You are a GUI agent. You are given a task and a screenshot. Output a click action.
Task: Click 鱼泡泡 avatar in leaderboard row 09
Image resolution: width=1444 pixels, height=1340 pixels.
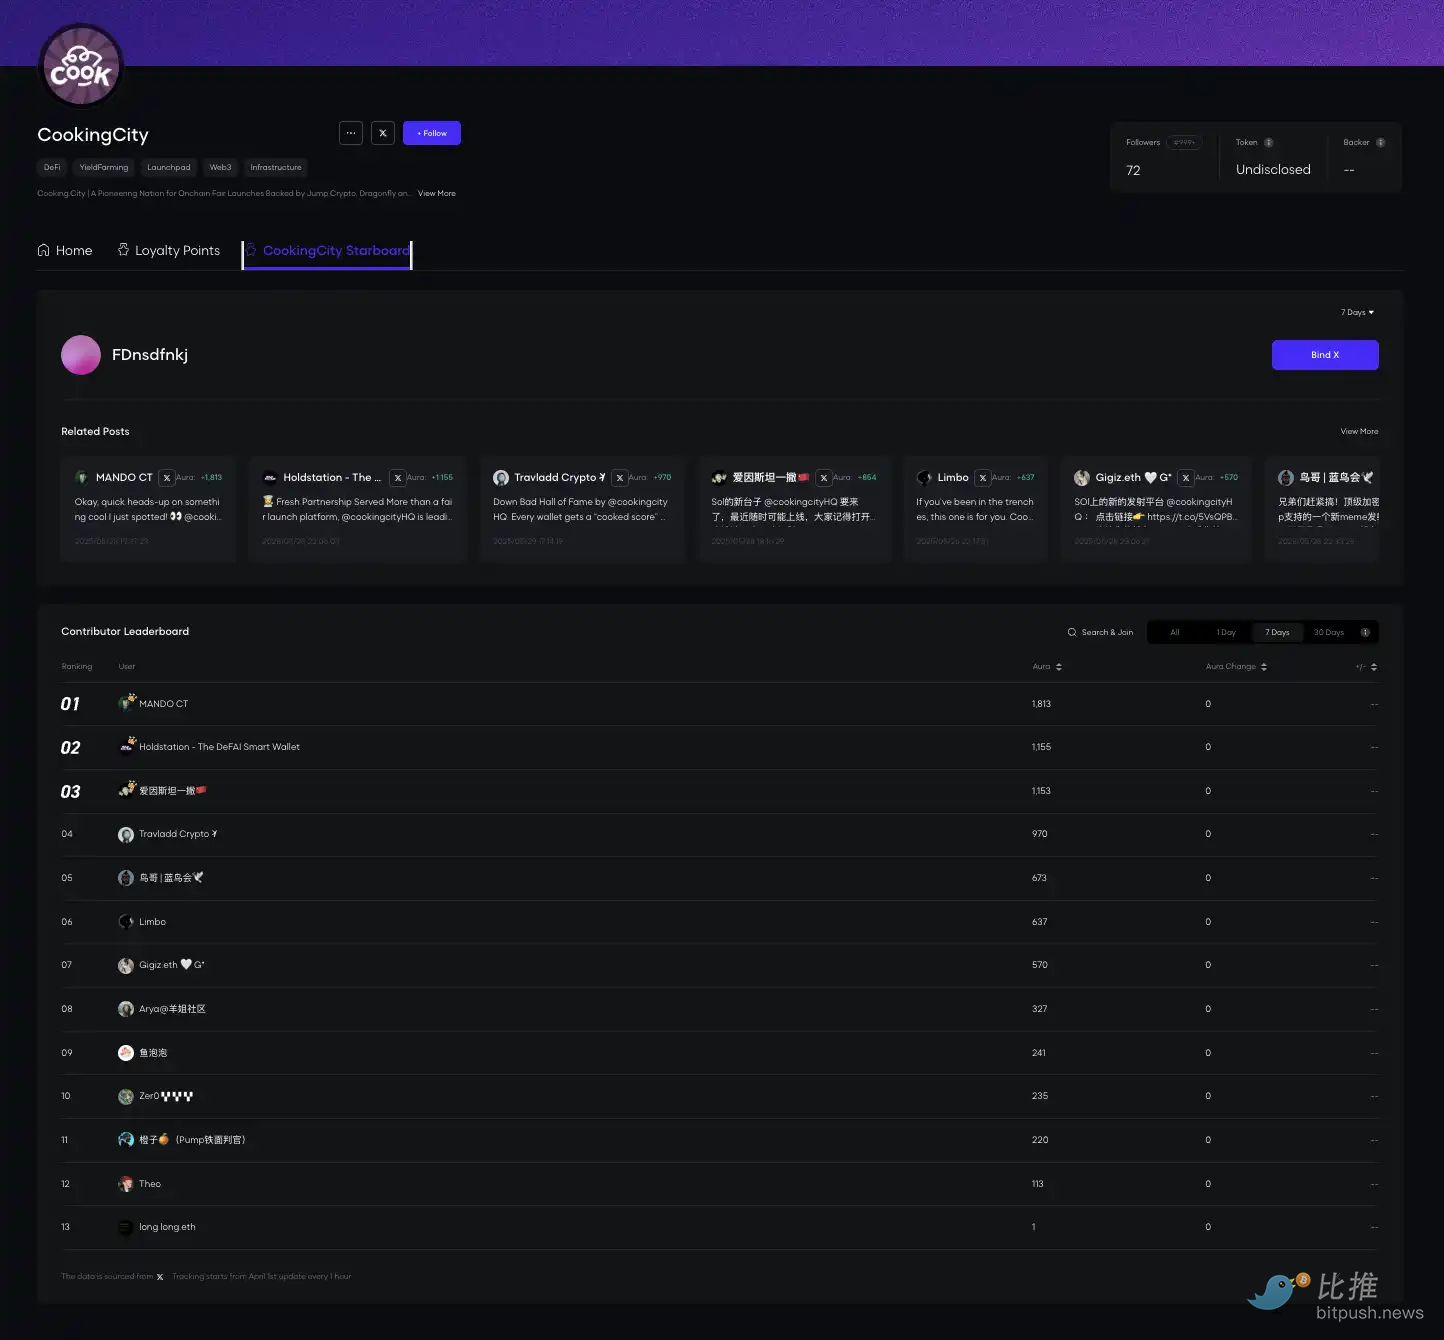tap(126, 1053)
